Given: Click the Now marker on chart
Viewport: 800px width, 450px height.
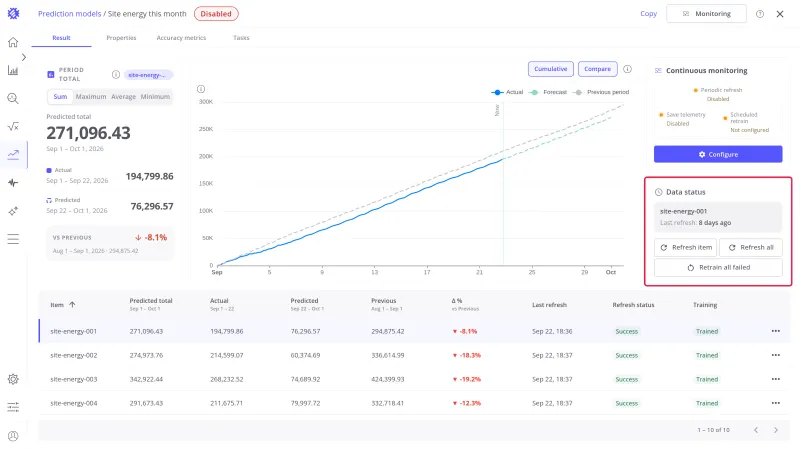Looking at the screenshot, I should pos(497,110).
